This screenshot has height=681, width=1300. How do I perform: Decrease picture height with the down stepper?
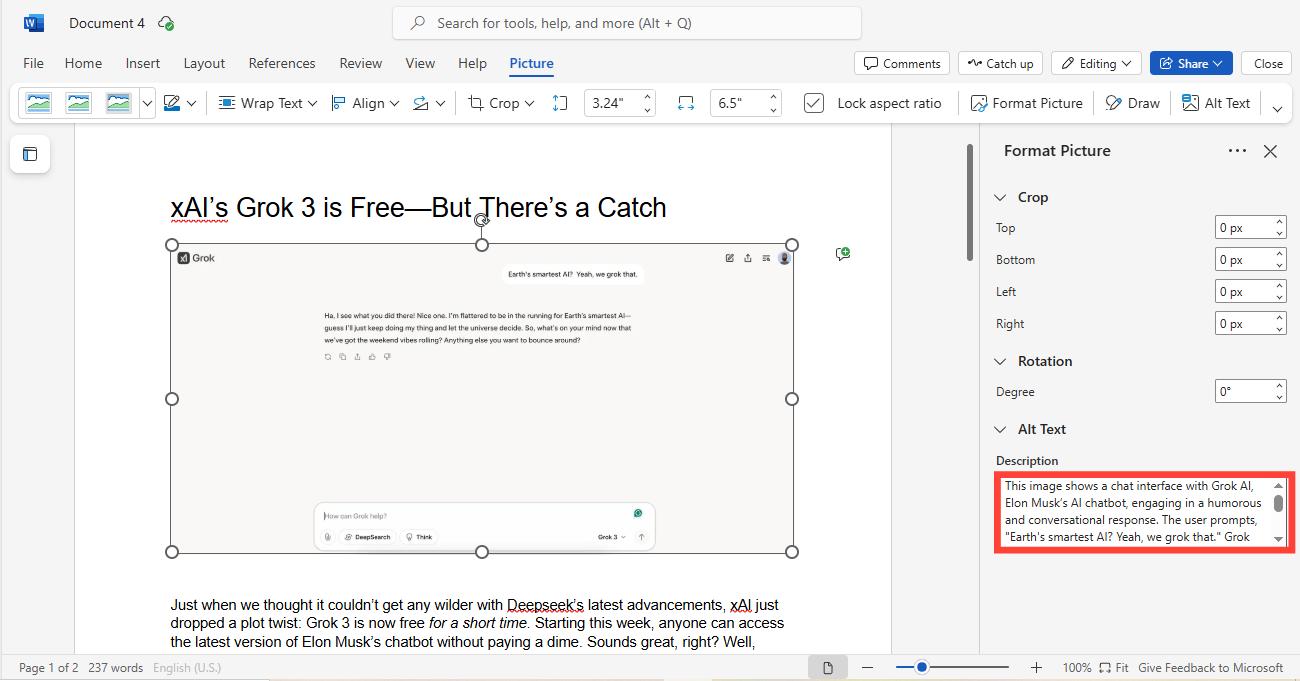point(648,110)
